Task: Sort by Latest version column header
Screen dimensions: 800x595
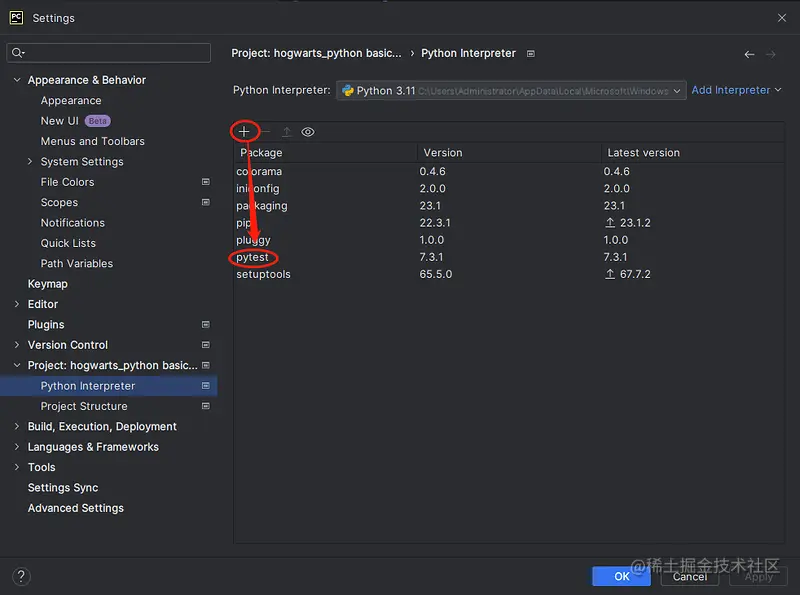Action: click(x=693, y=153)
